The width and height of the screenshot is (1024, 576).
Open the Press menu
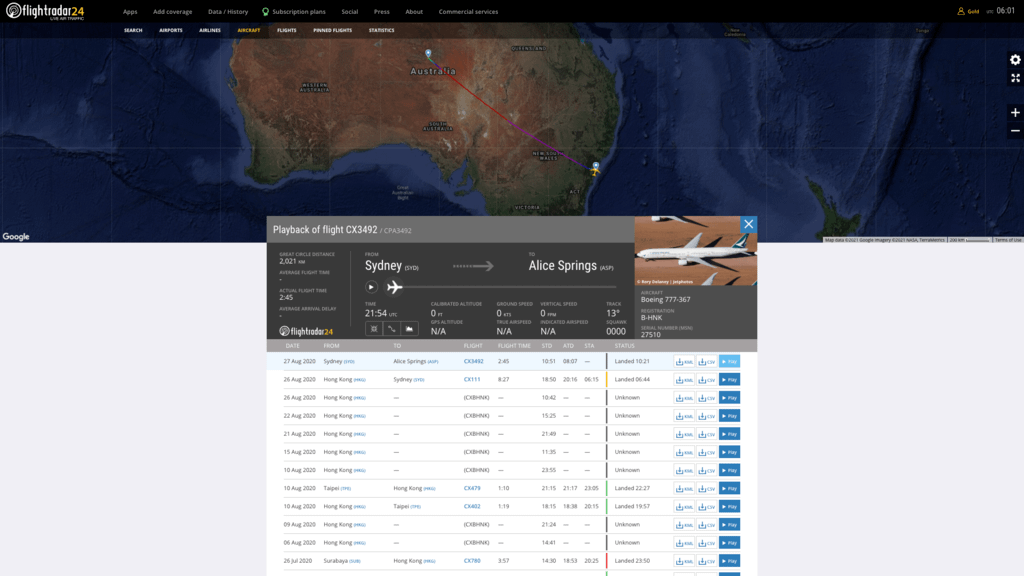click(381, 12)
